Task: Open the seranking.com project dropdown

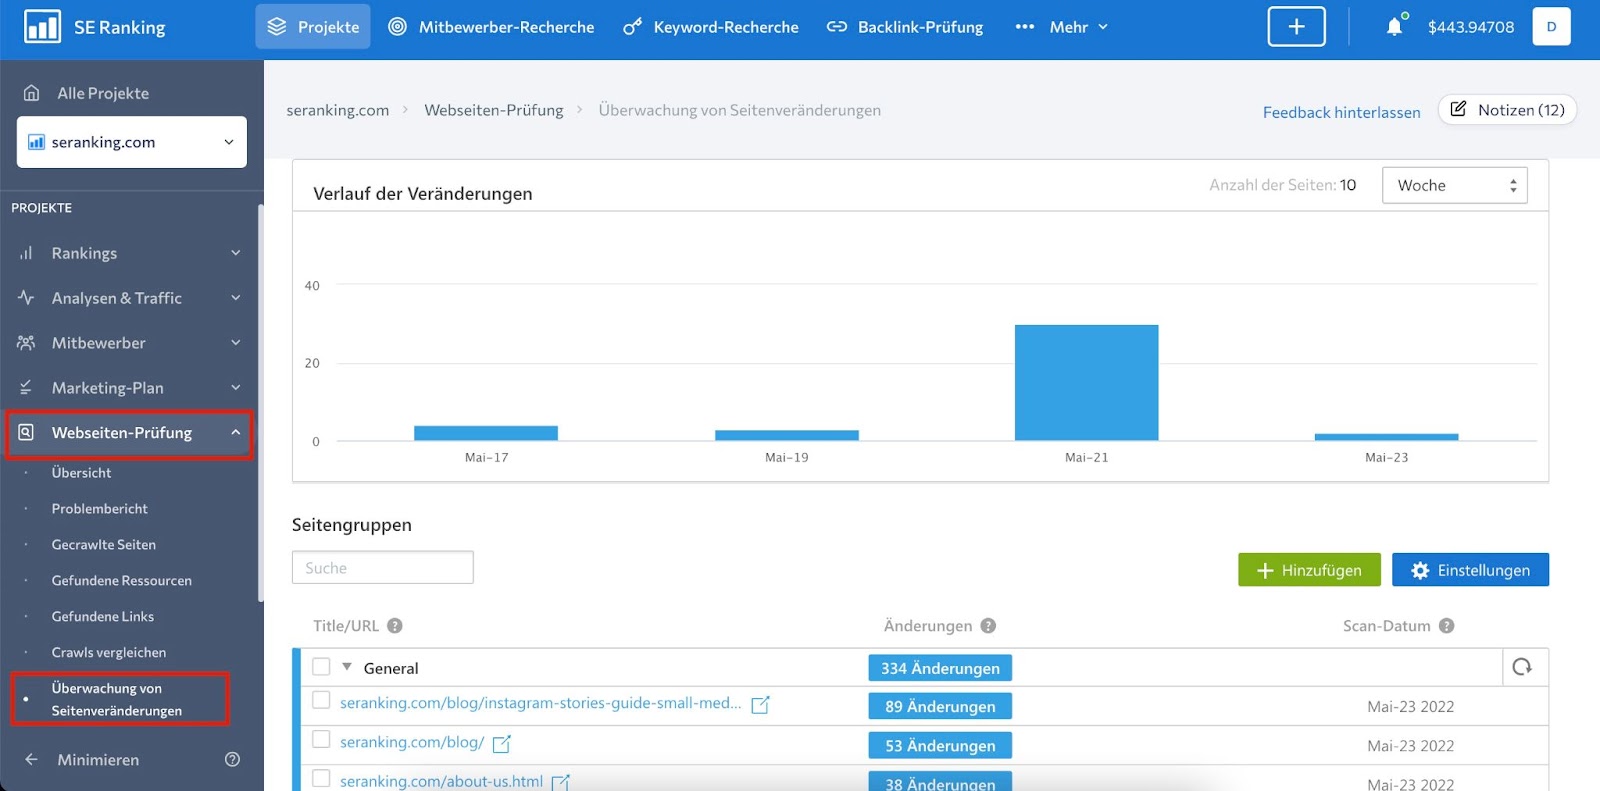Action: point(132,142)
